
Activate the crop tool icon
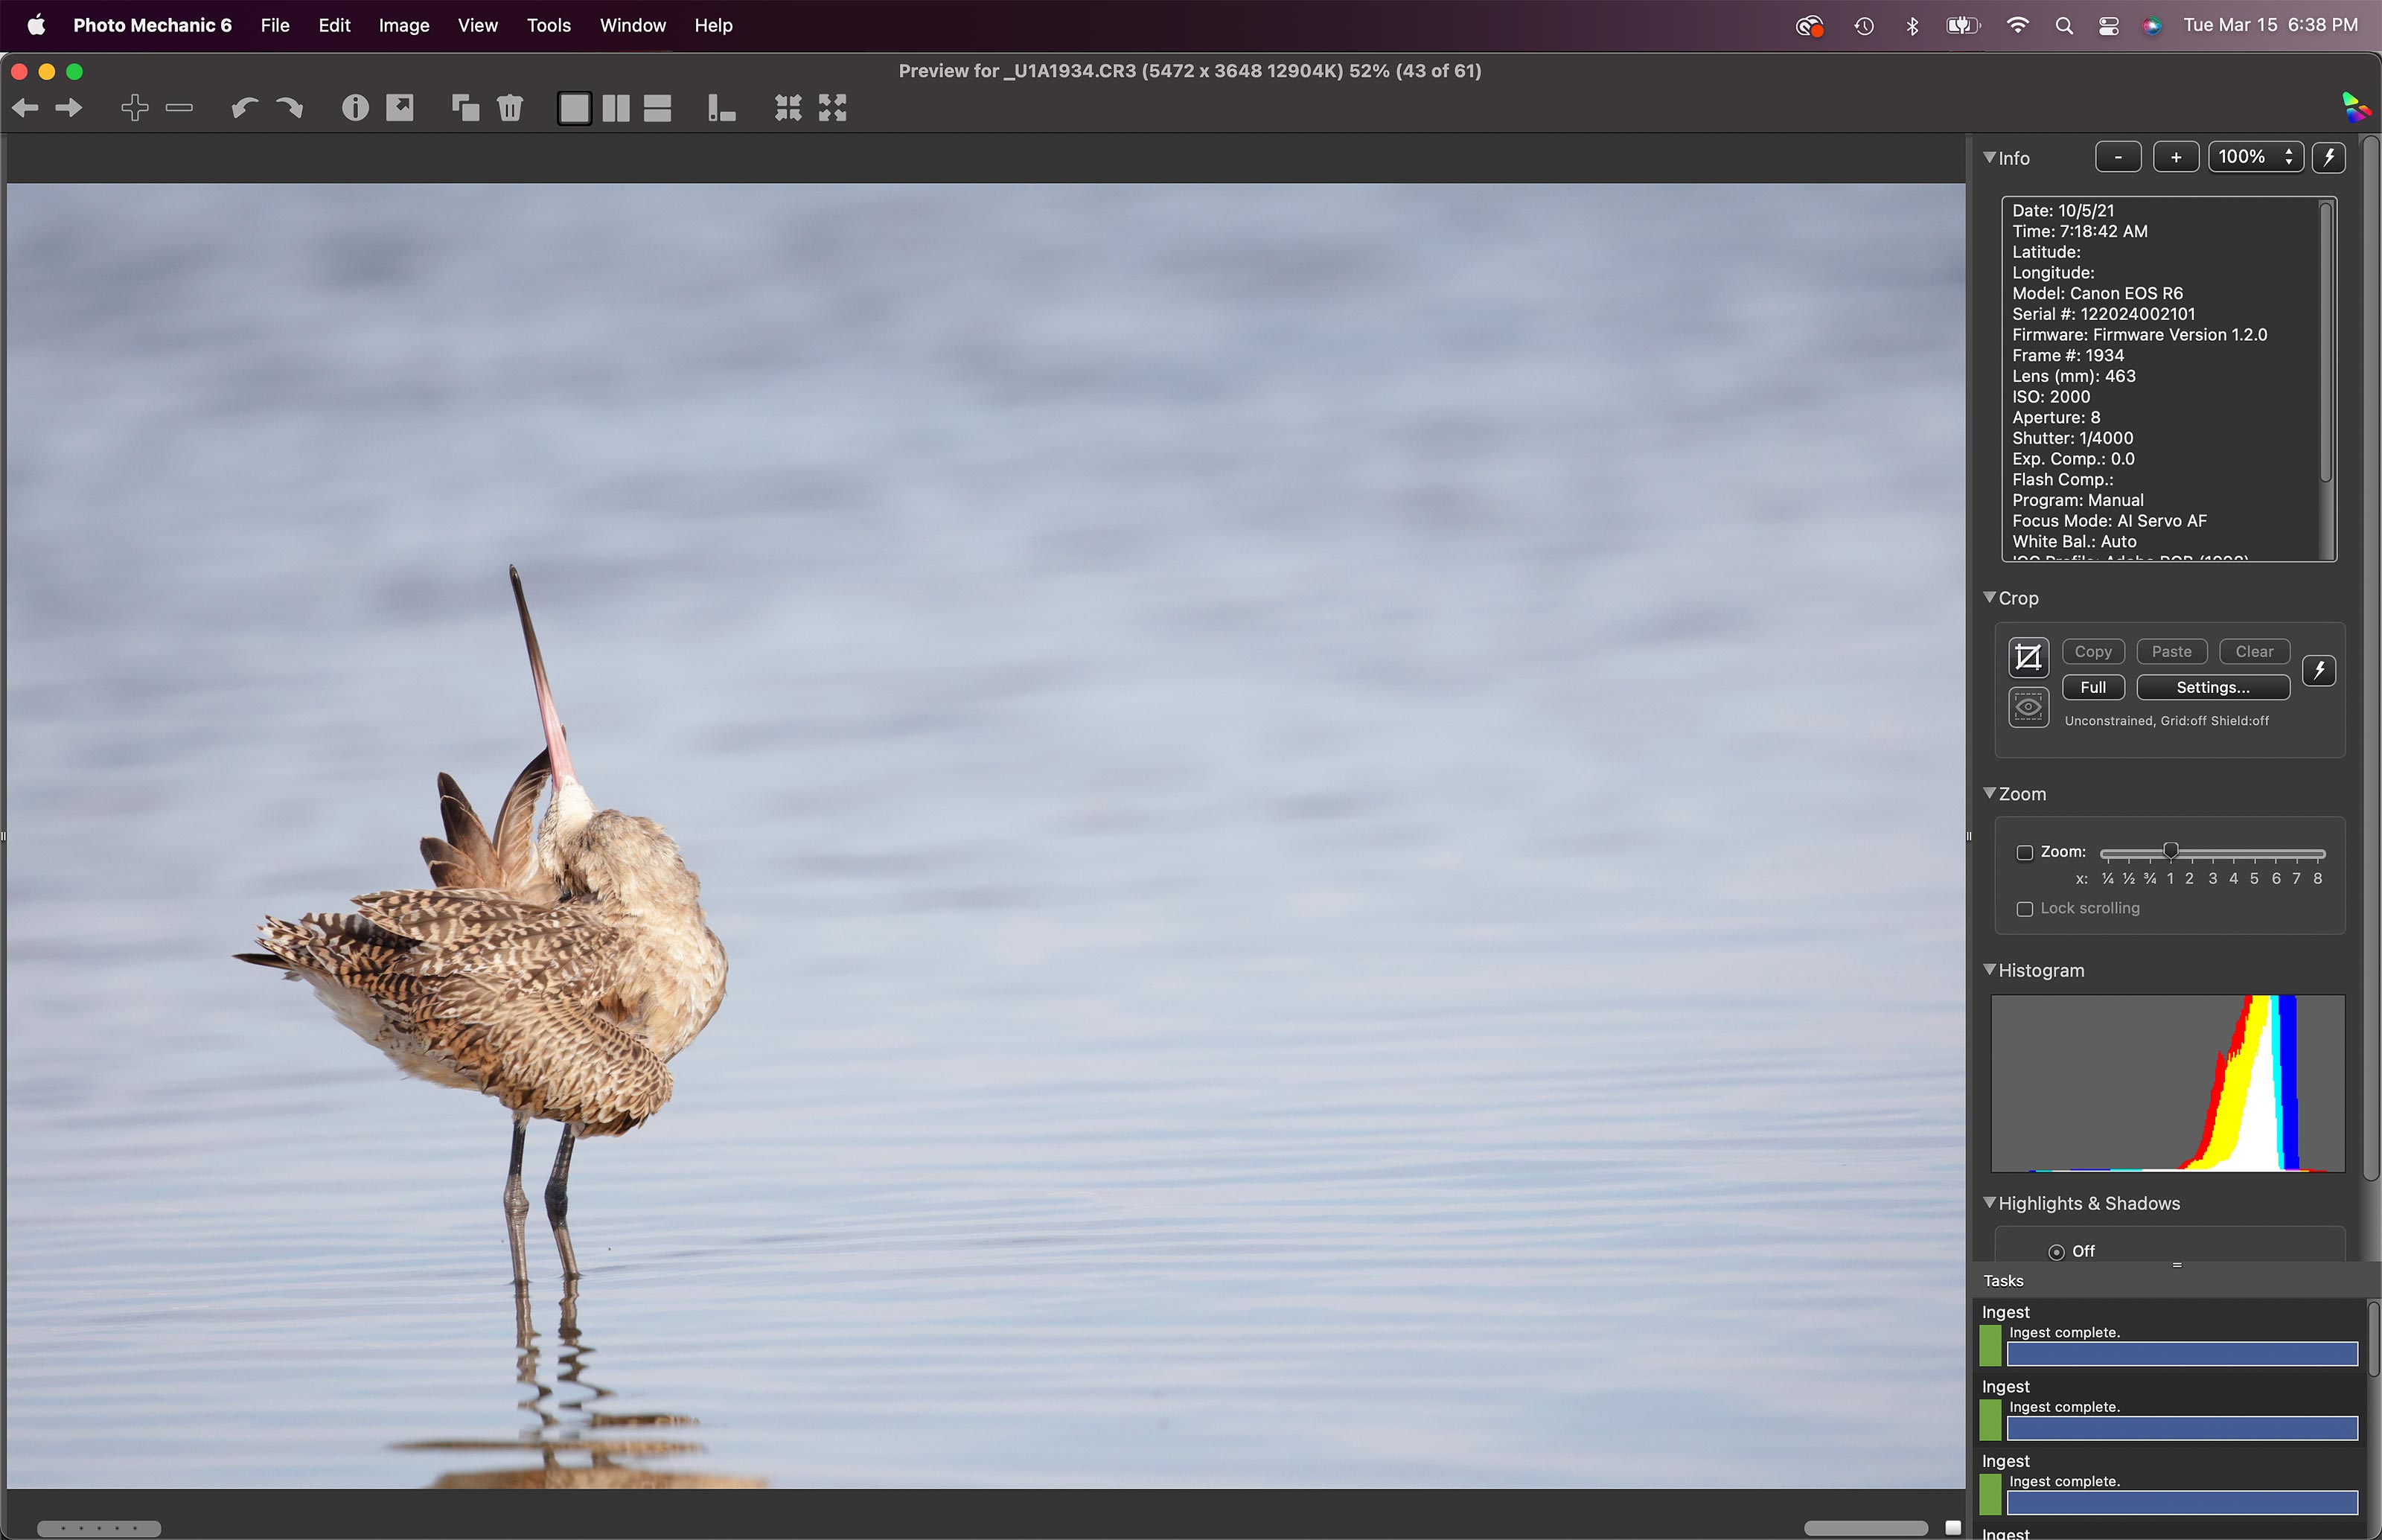point(2028,657)
